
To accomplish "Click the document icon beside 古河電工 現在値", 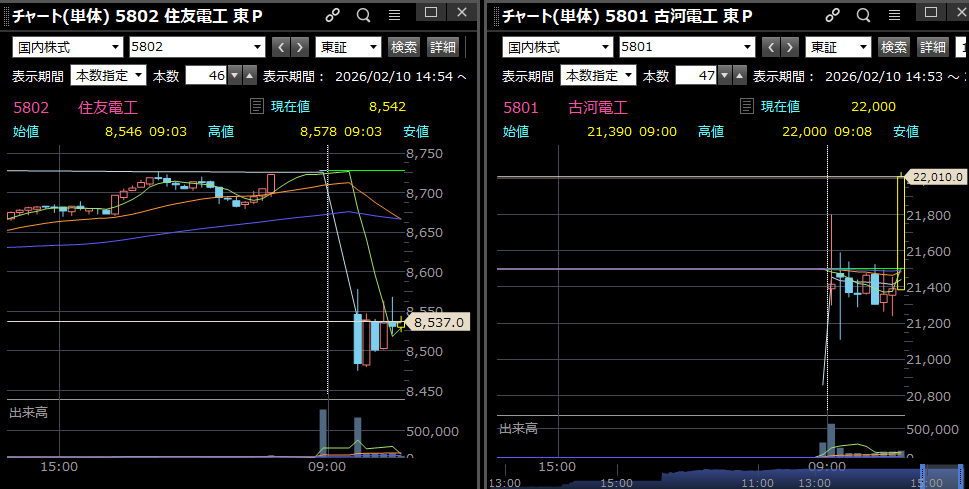I will [746, 107].
